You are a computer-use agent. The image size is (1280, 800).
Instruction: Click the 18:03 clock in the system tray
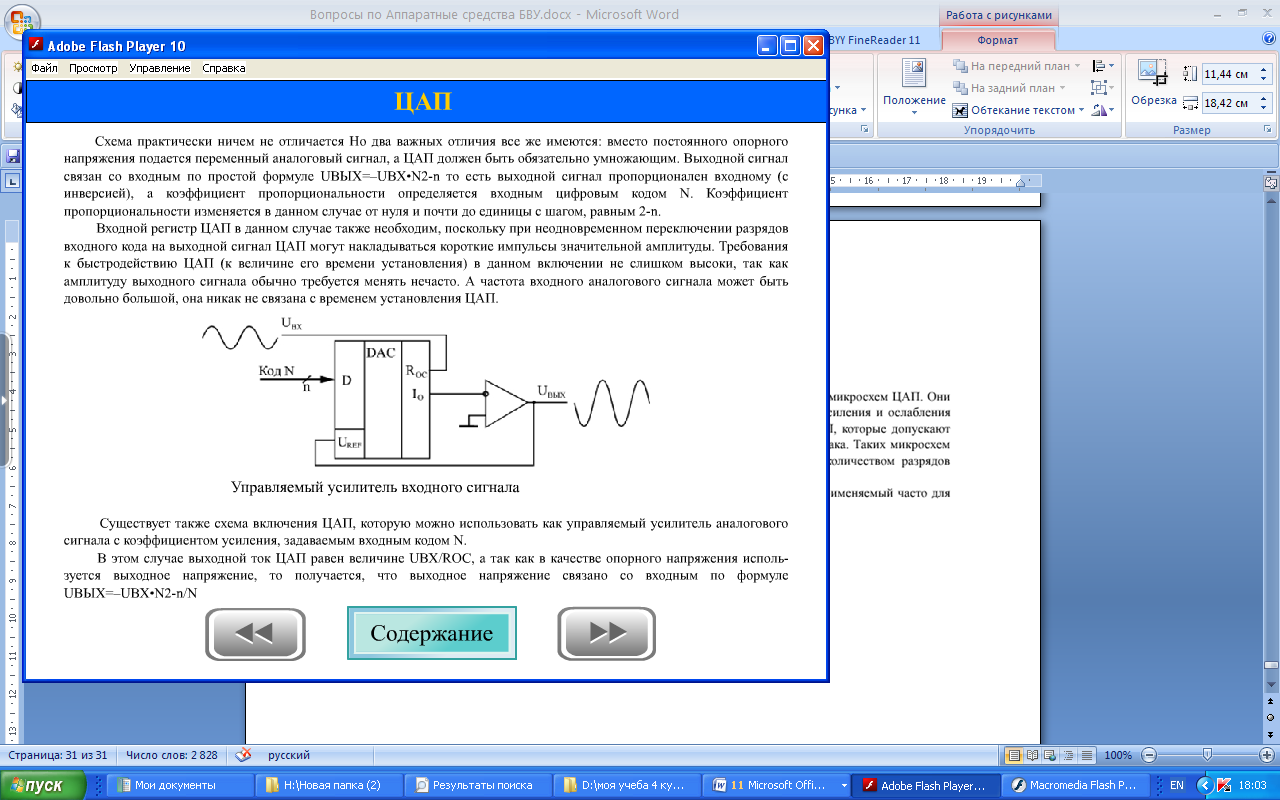[x=1253, y=786]
